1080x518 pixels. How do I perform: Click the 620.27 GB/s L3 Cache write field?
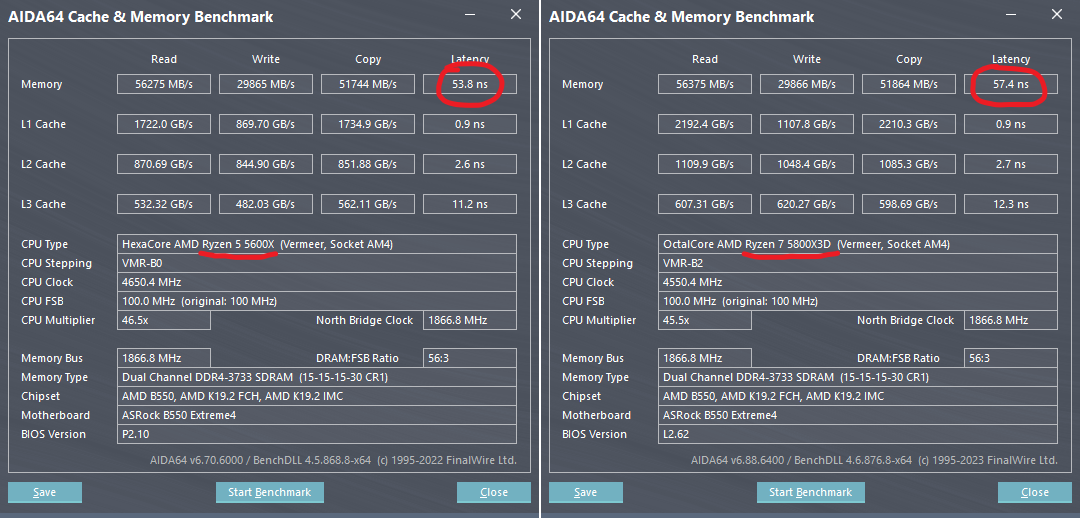807,204
